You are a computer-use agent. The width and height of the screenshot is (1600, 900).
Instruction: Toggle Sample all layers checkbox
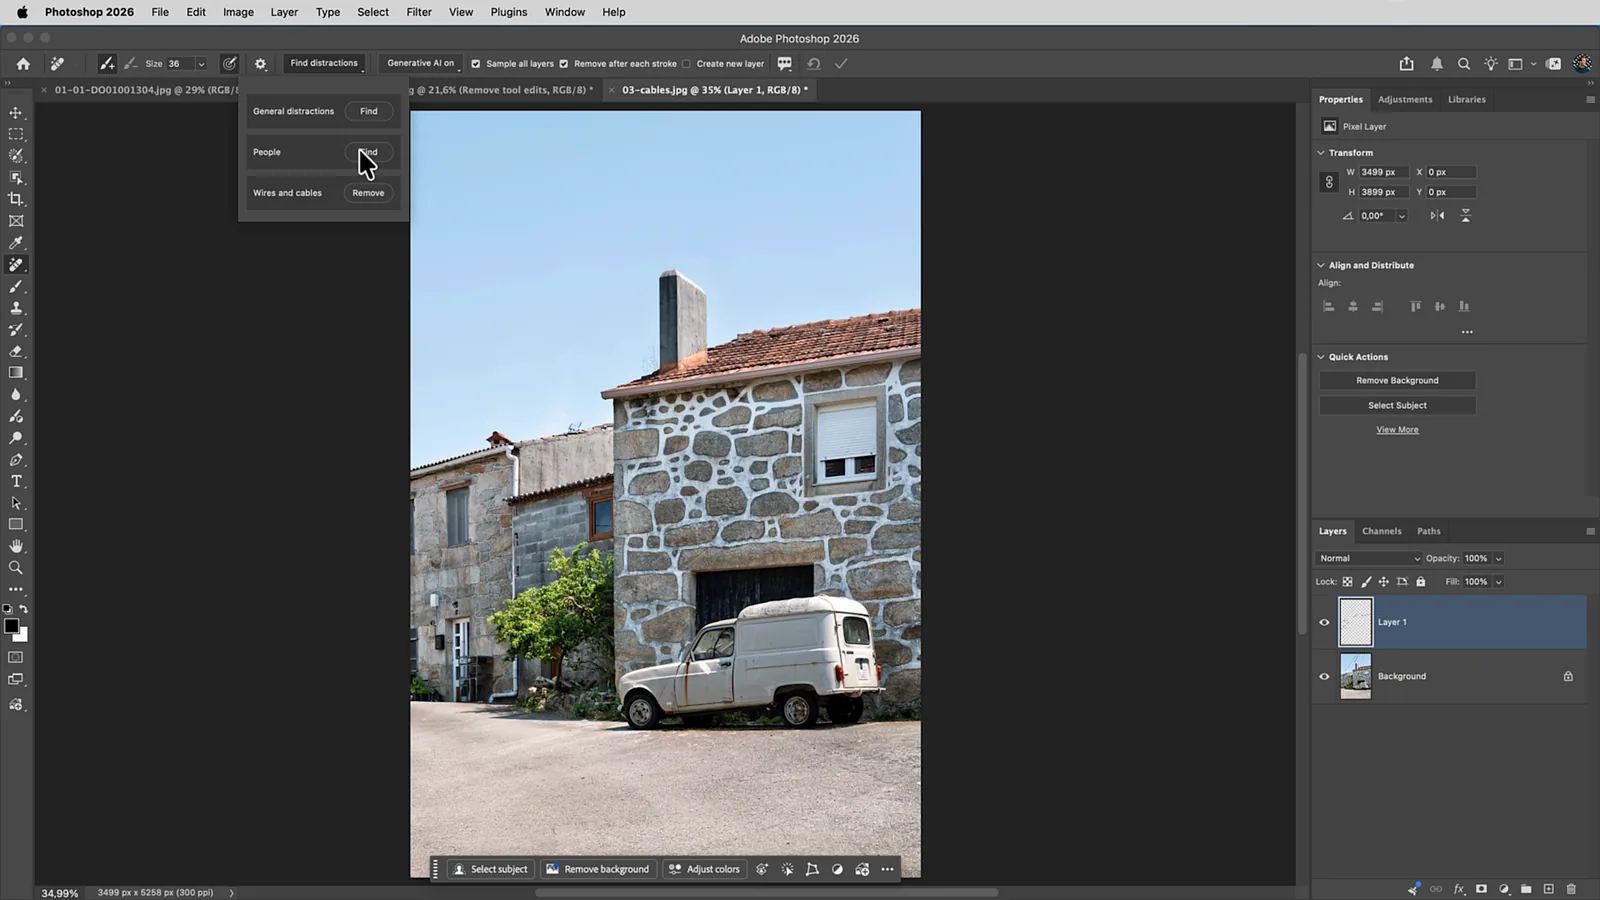[x=476, y=63]
